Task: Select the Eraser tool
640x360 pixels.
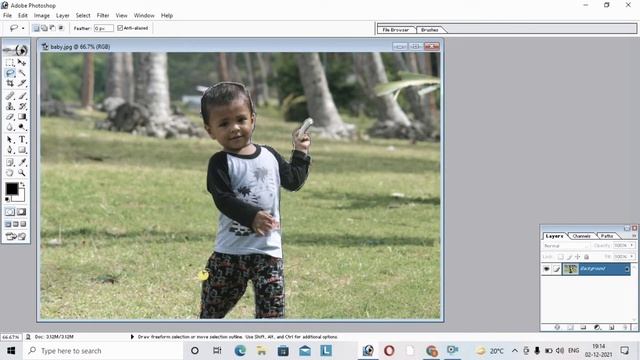Action: (10, 117)
